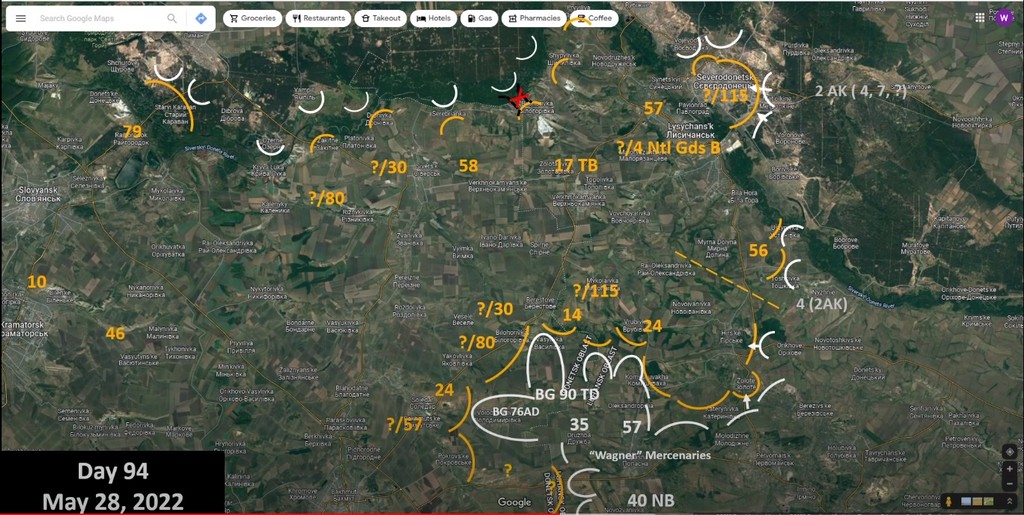Show my location on the map
Screen dimensions: 1024x515
[x=1010, y=452]
